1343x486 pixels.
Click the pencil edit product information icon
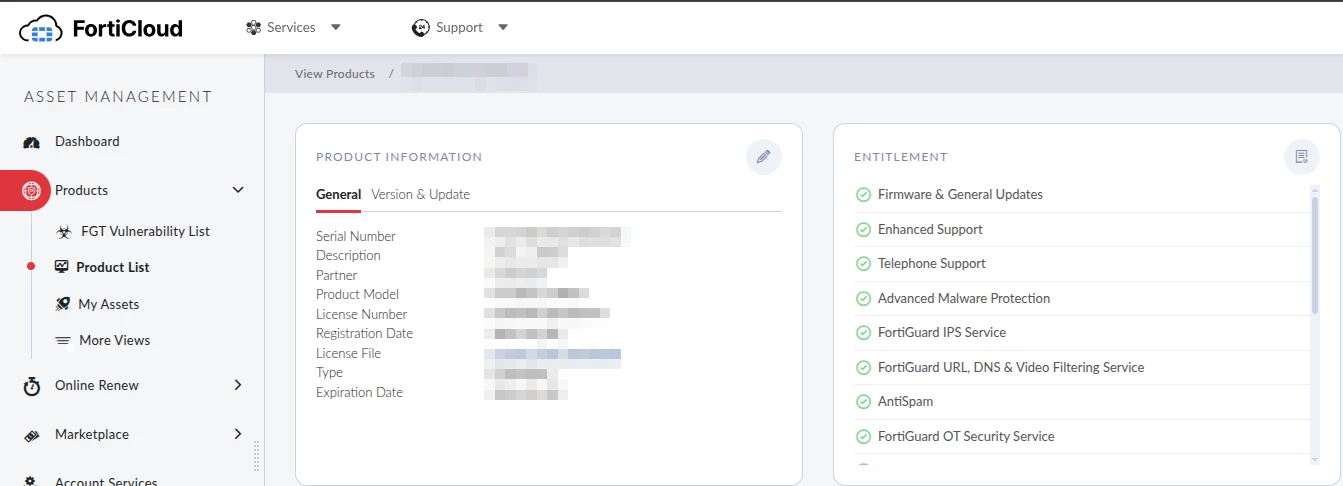pos(764,157)
